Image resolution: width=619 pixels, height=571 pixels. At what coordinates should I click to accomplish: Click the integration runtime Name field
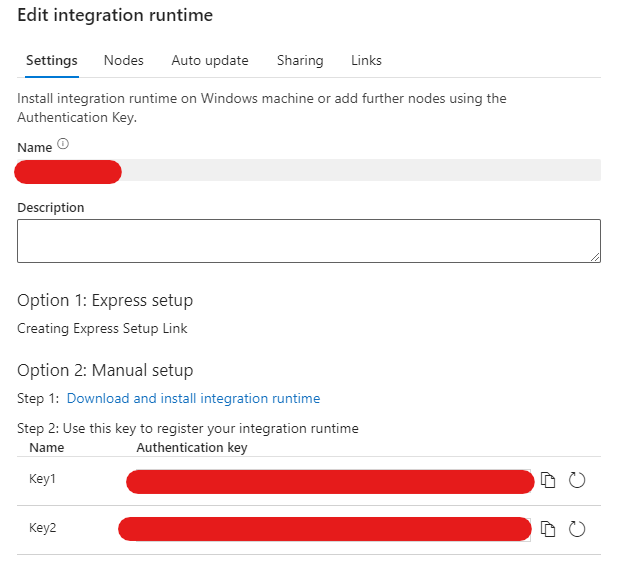[x=308, y=171]
